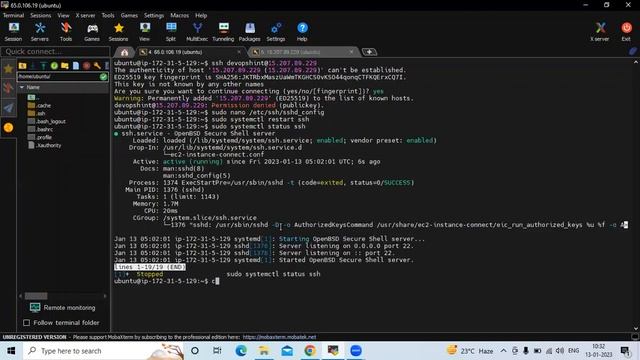Open the Sessions star sidebar tab
The height and width of the screenshot is (360, 640).
(8, 69)
